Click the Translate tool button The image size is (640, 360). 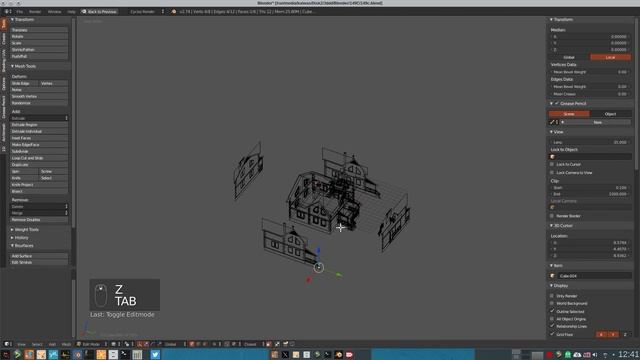pyautogui.click(x=39, y=30)
